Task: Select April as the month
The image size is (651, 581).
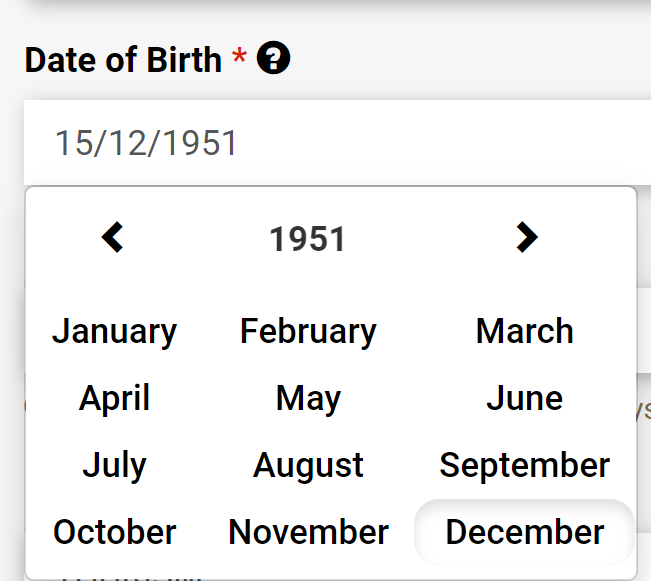Action: 114,398
